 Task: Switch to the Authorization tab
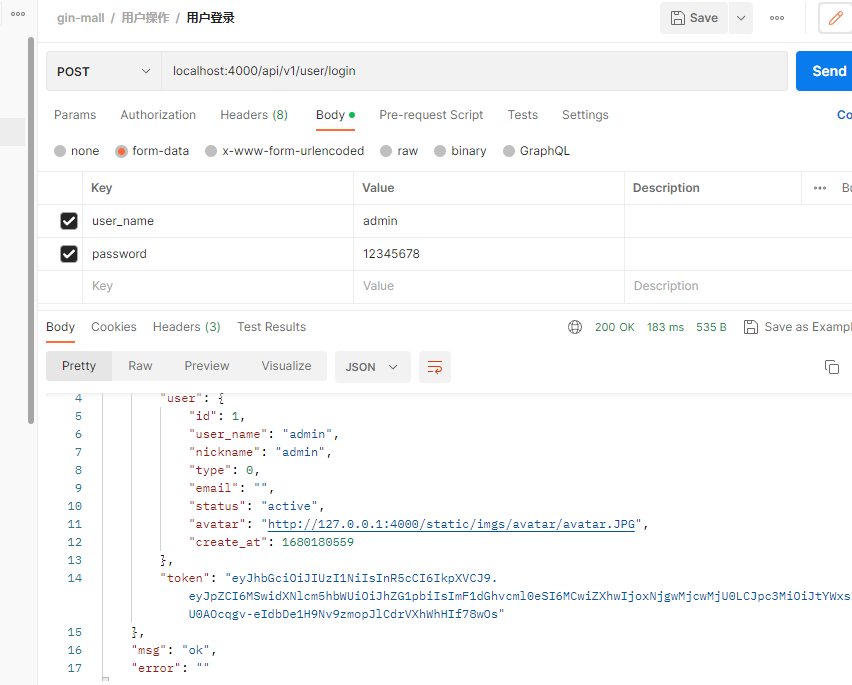pyautogui.click(x=158, y=115)
